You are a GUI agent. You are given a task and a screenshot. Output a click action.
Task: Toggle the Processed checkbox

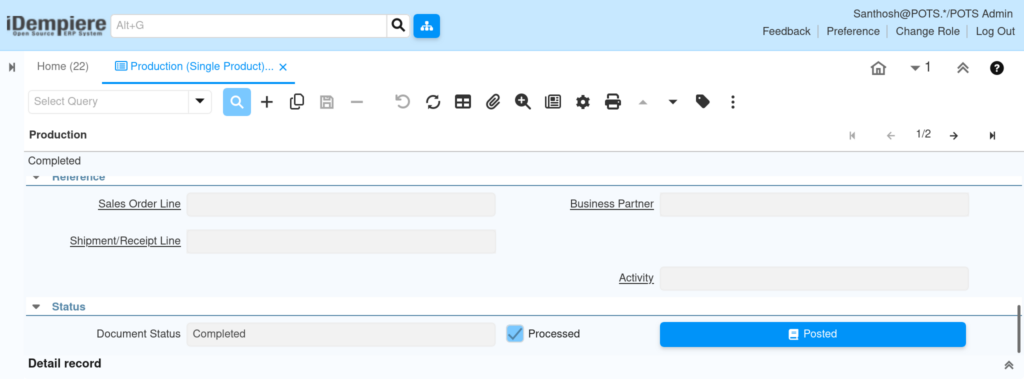click(x=515, y=334)
